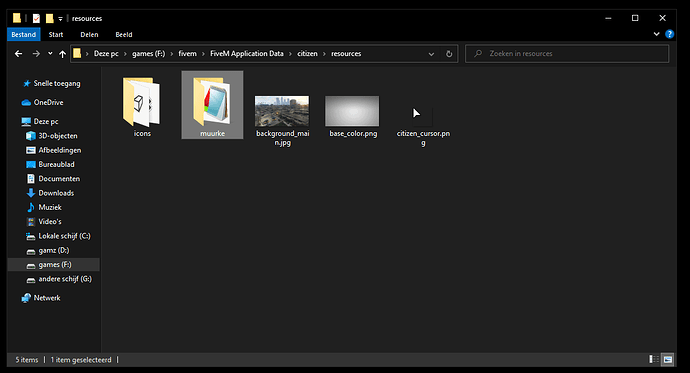Select base_color.png thumbnail
The height and width of the screenshot is (373, 690).
(x=352, y=111)
